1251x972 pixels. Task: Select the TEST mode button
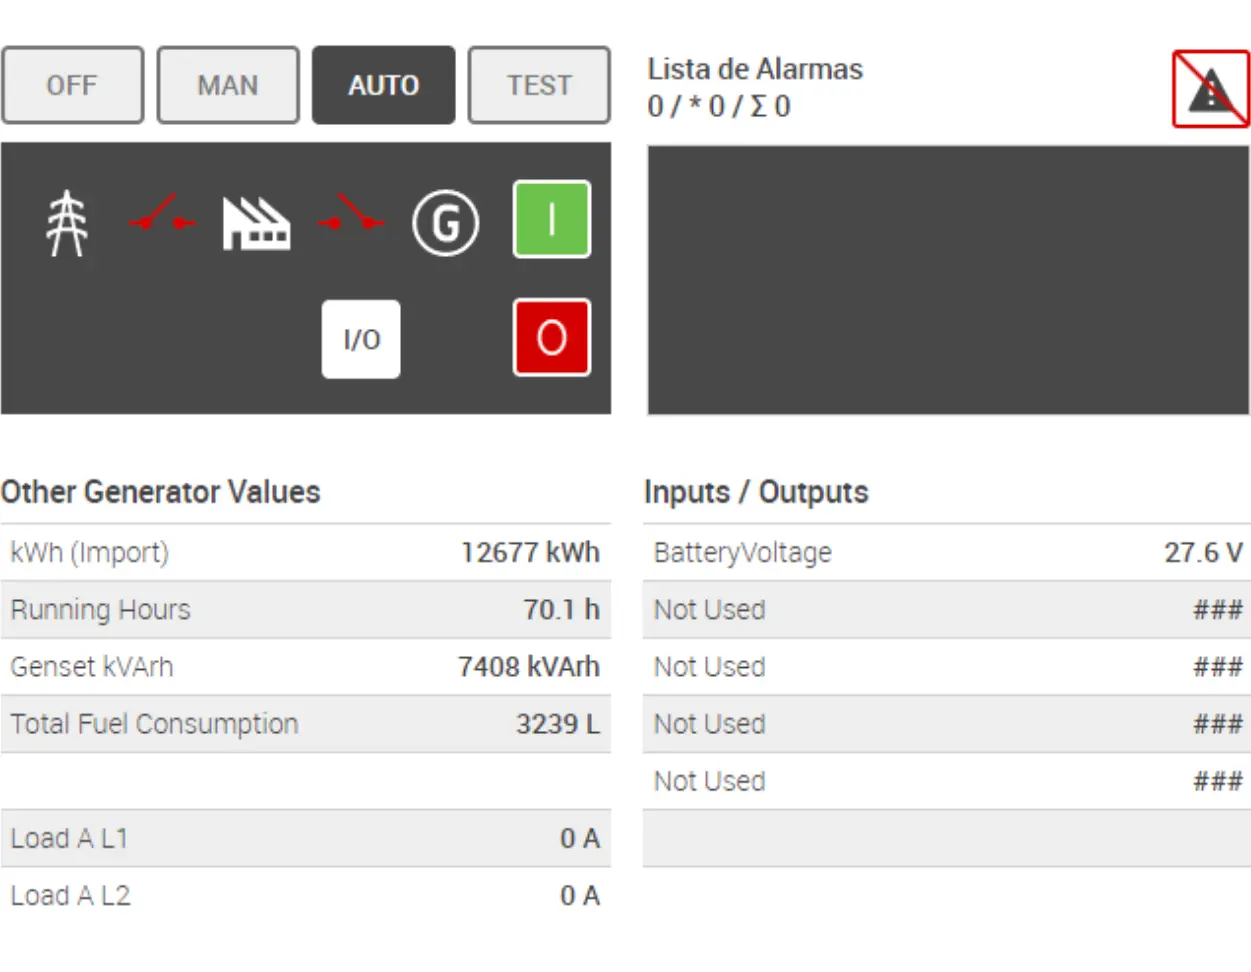539,85
